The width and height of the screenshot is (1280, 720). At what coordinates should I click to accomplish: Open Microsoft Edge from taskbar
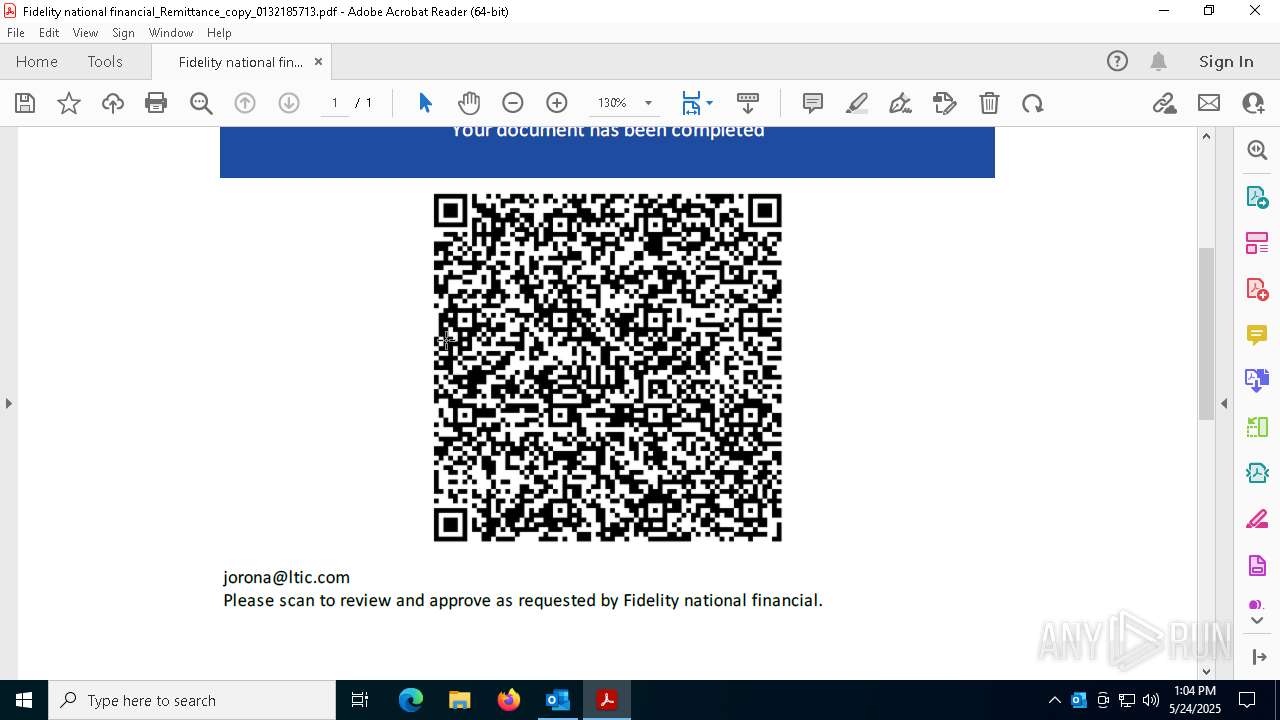(411, 700)
